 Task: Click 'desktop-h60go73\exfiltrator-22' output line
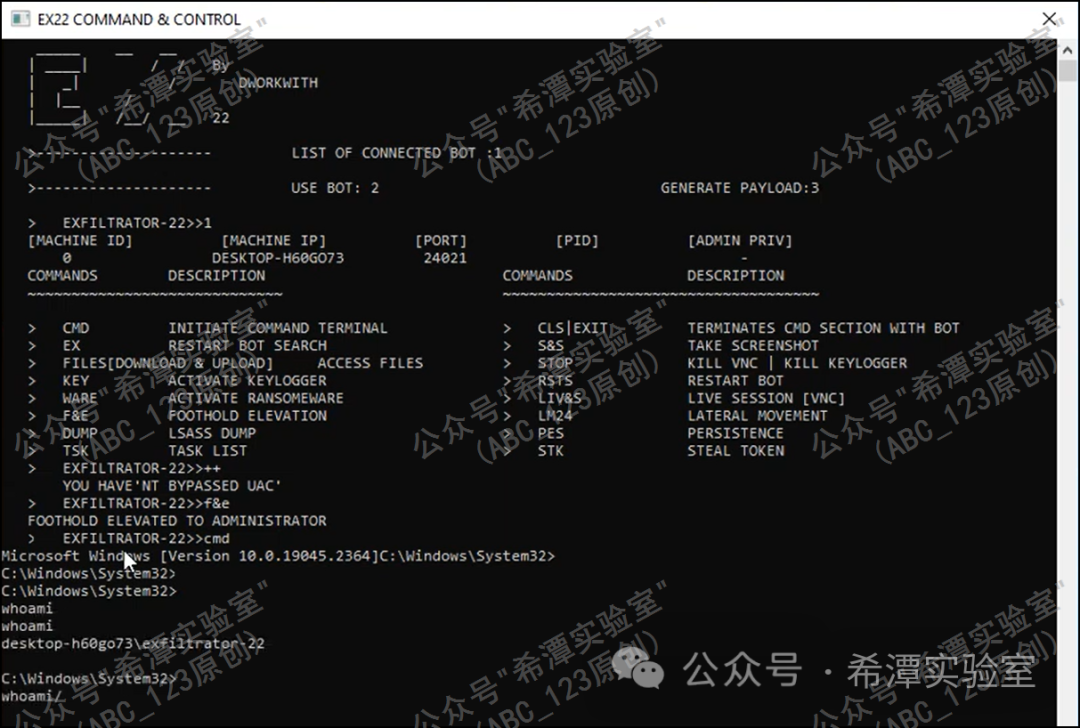coord(133,644)
